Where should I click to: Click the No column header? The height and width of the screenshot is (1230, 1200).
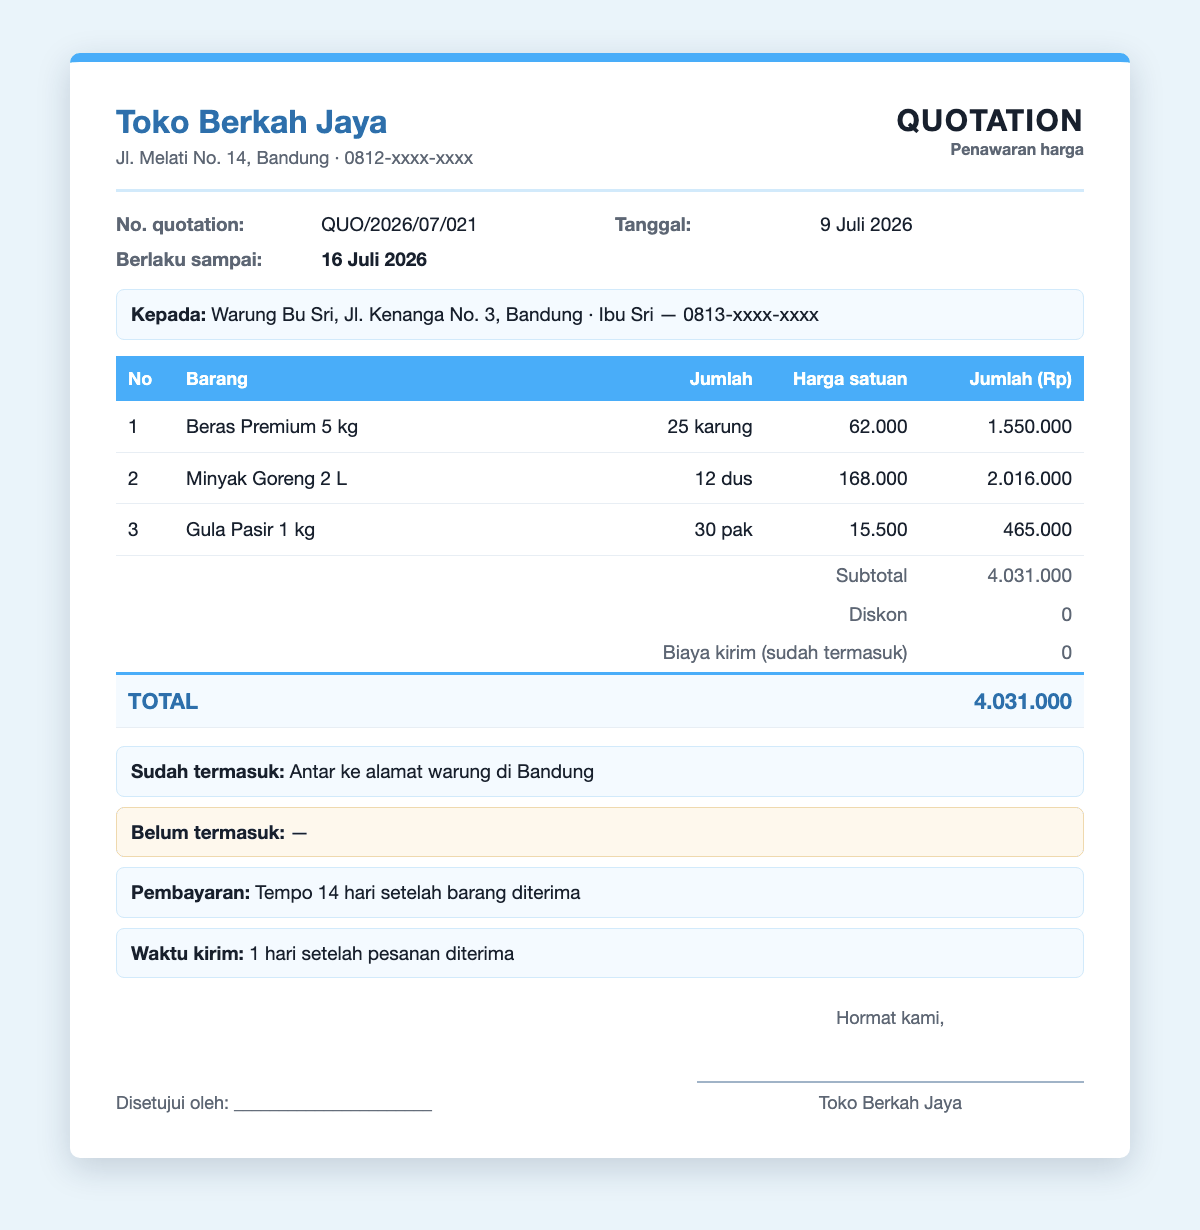[139, 379]
